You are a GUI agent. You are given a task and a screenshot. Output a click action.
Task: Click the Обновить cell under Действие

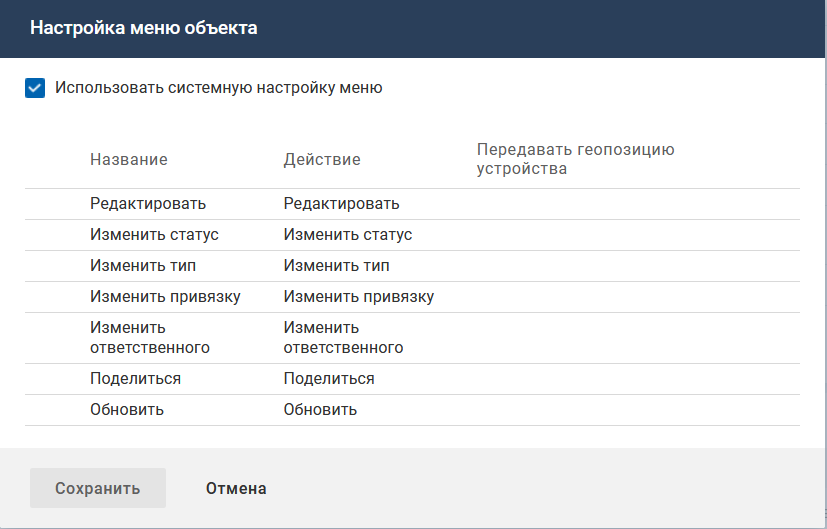pos(320,410)
